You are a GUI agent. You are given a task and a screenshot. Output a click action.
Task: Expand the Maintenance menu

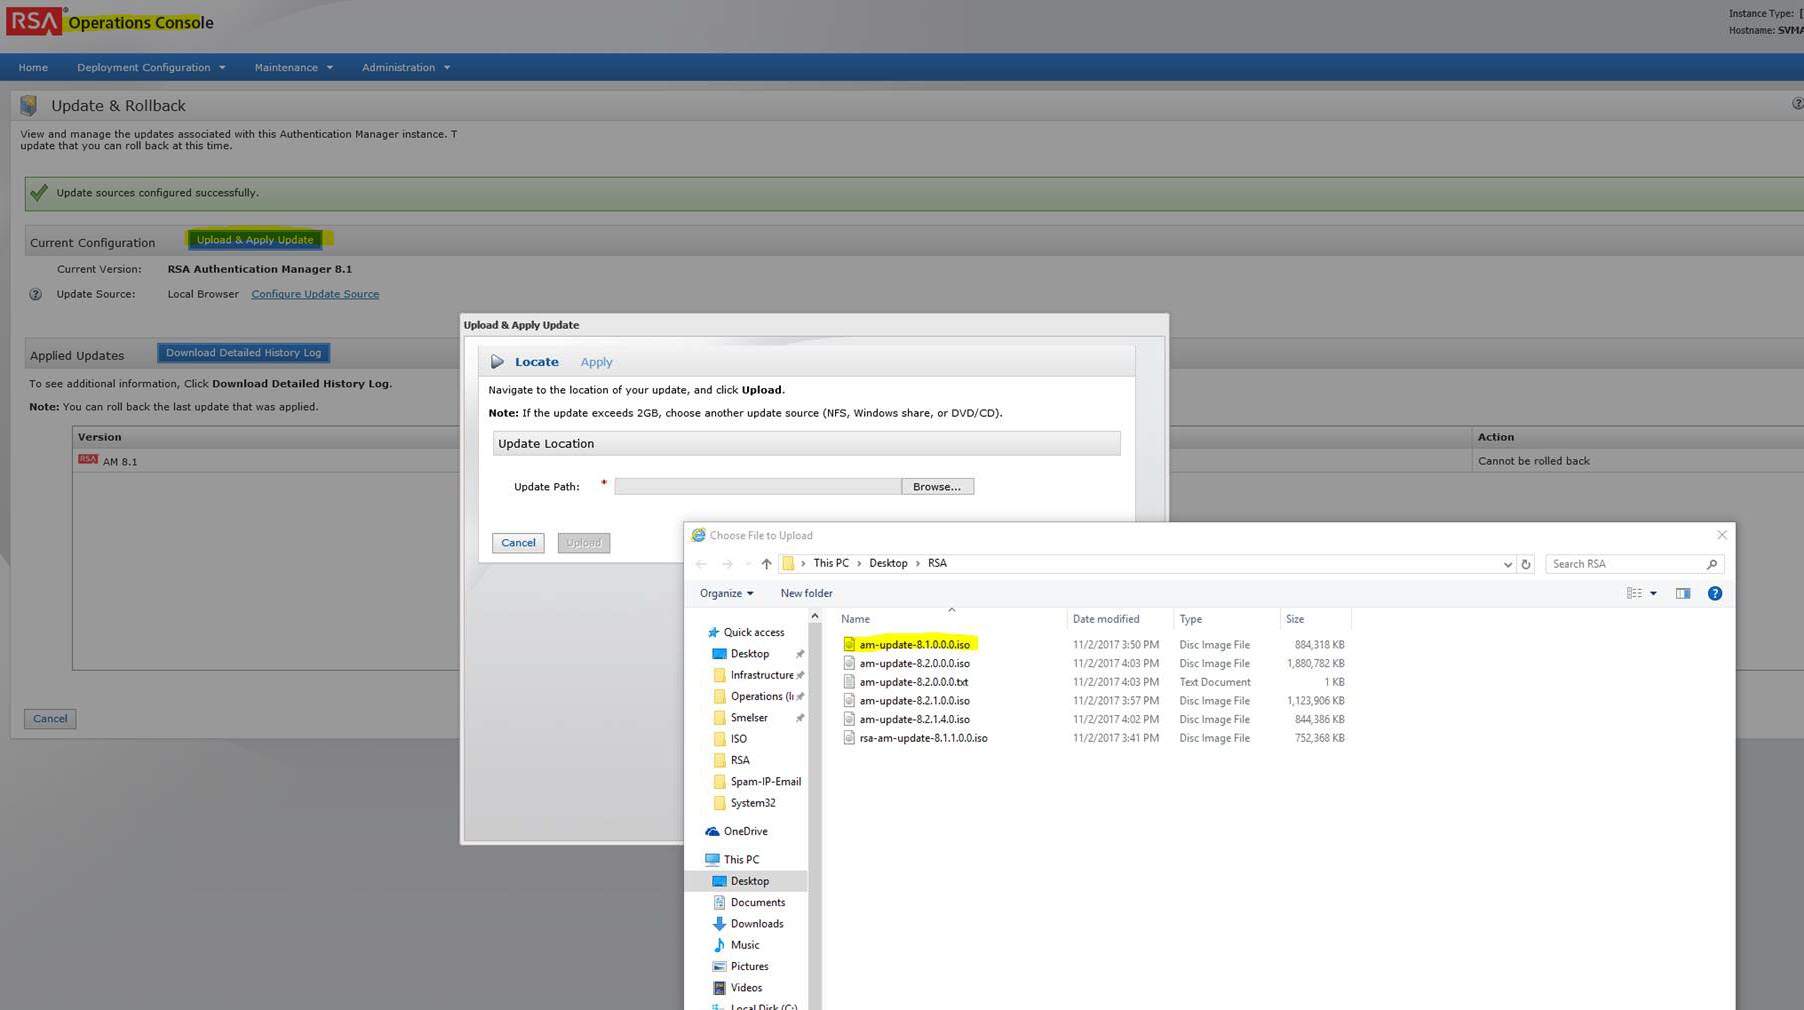(x=293, y=68)
